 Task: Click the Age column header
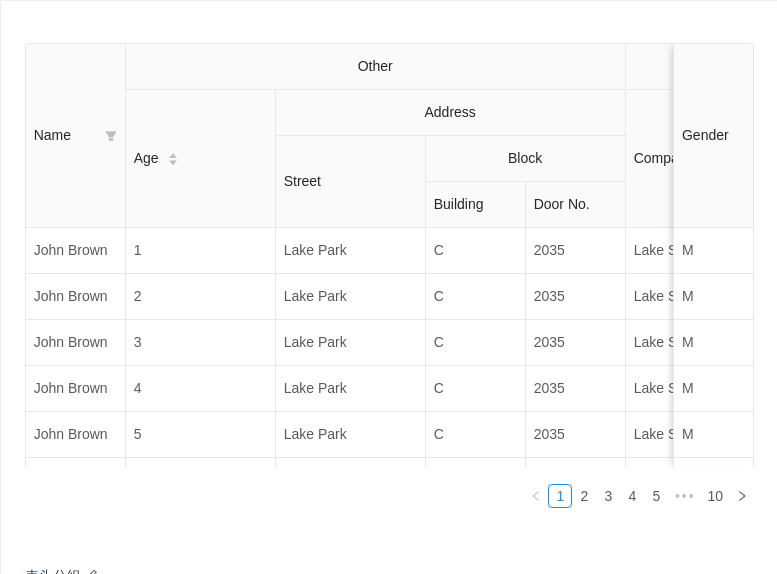pyautogui.click(x=146, y=158)
